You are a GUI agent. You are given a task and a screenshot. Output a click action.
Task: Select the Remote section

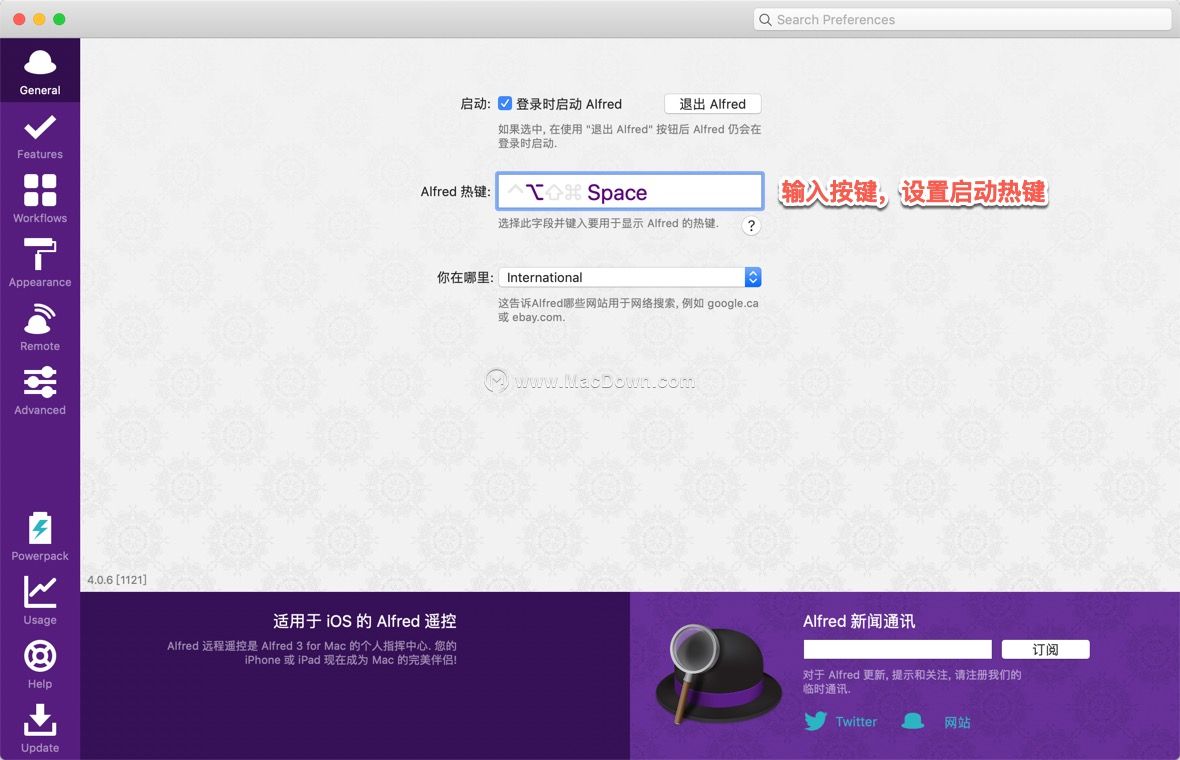tap(40, 327)
